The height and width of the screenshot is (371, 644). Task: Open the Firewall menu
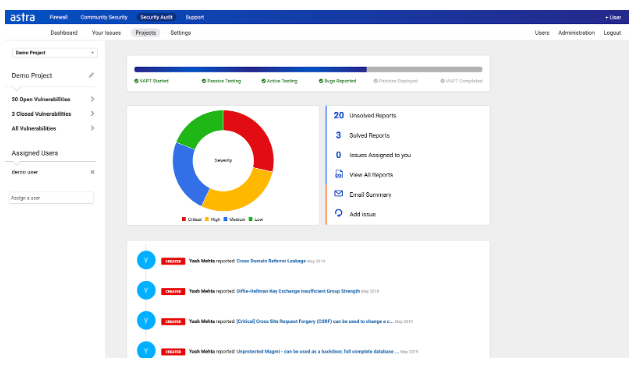pos(58,17)
